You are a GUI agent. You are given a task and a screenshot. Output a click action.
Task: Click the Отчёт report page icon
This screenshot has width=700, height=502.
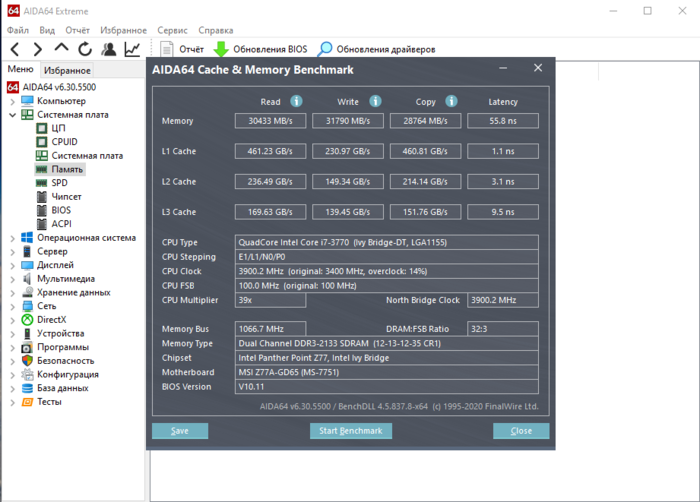[167, 49]
